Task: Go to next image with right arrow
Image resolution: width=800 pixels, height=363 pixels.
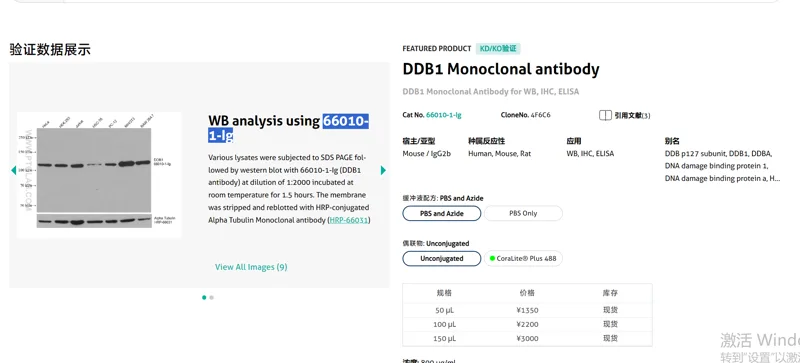Action: pyautogui.click(x=383, y=171)
